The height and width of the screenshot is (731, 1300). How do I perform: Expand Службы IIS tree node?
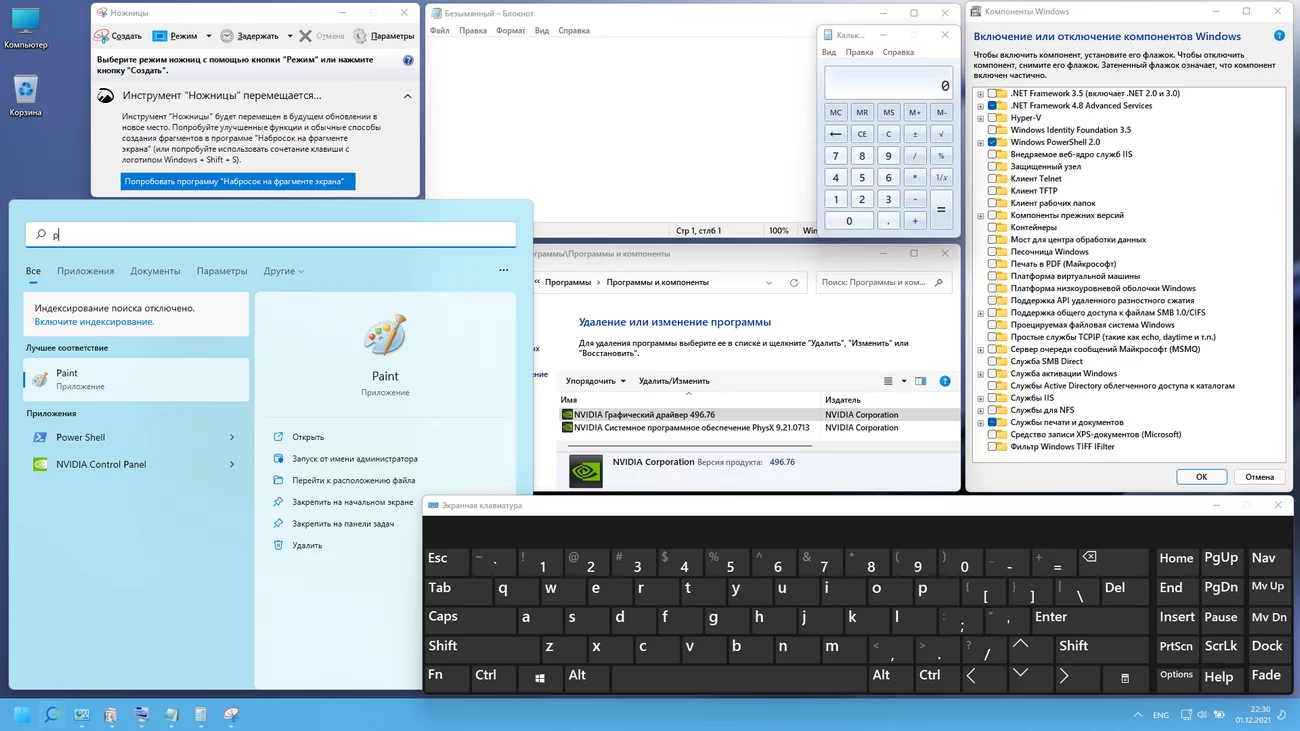point(981,398)
